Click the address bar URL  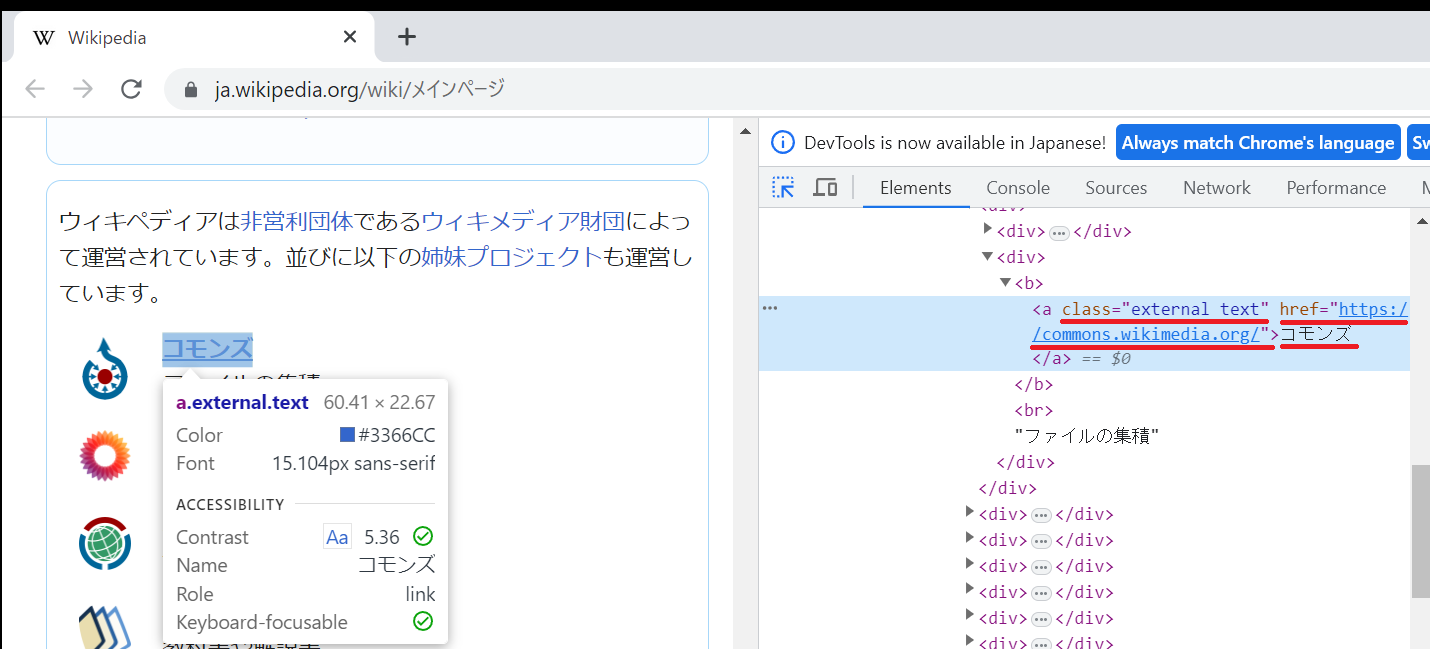click(x=359, y=90)
